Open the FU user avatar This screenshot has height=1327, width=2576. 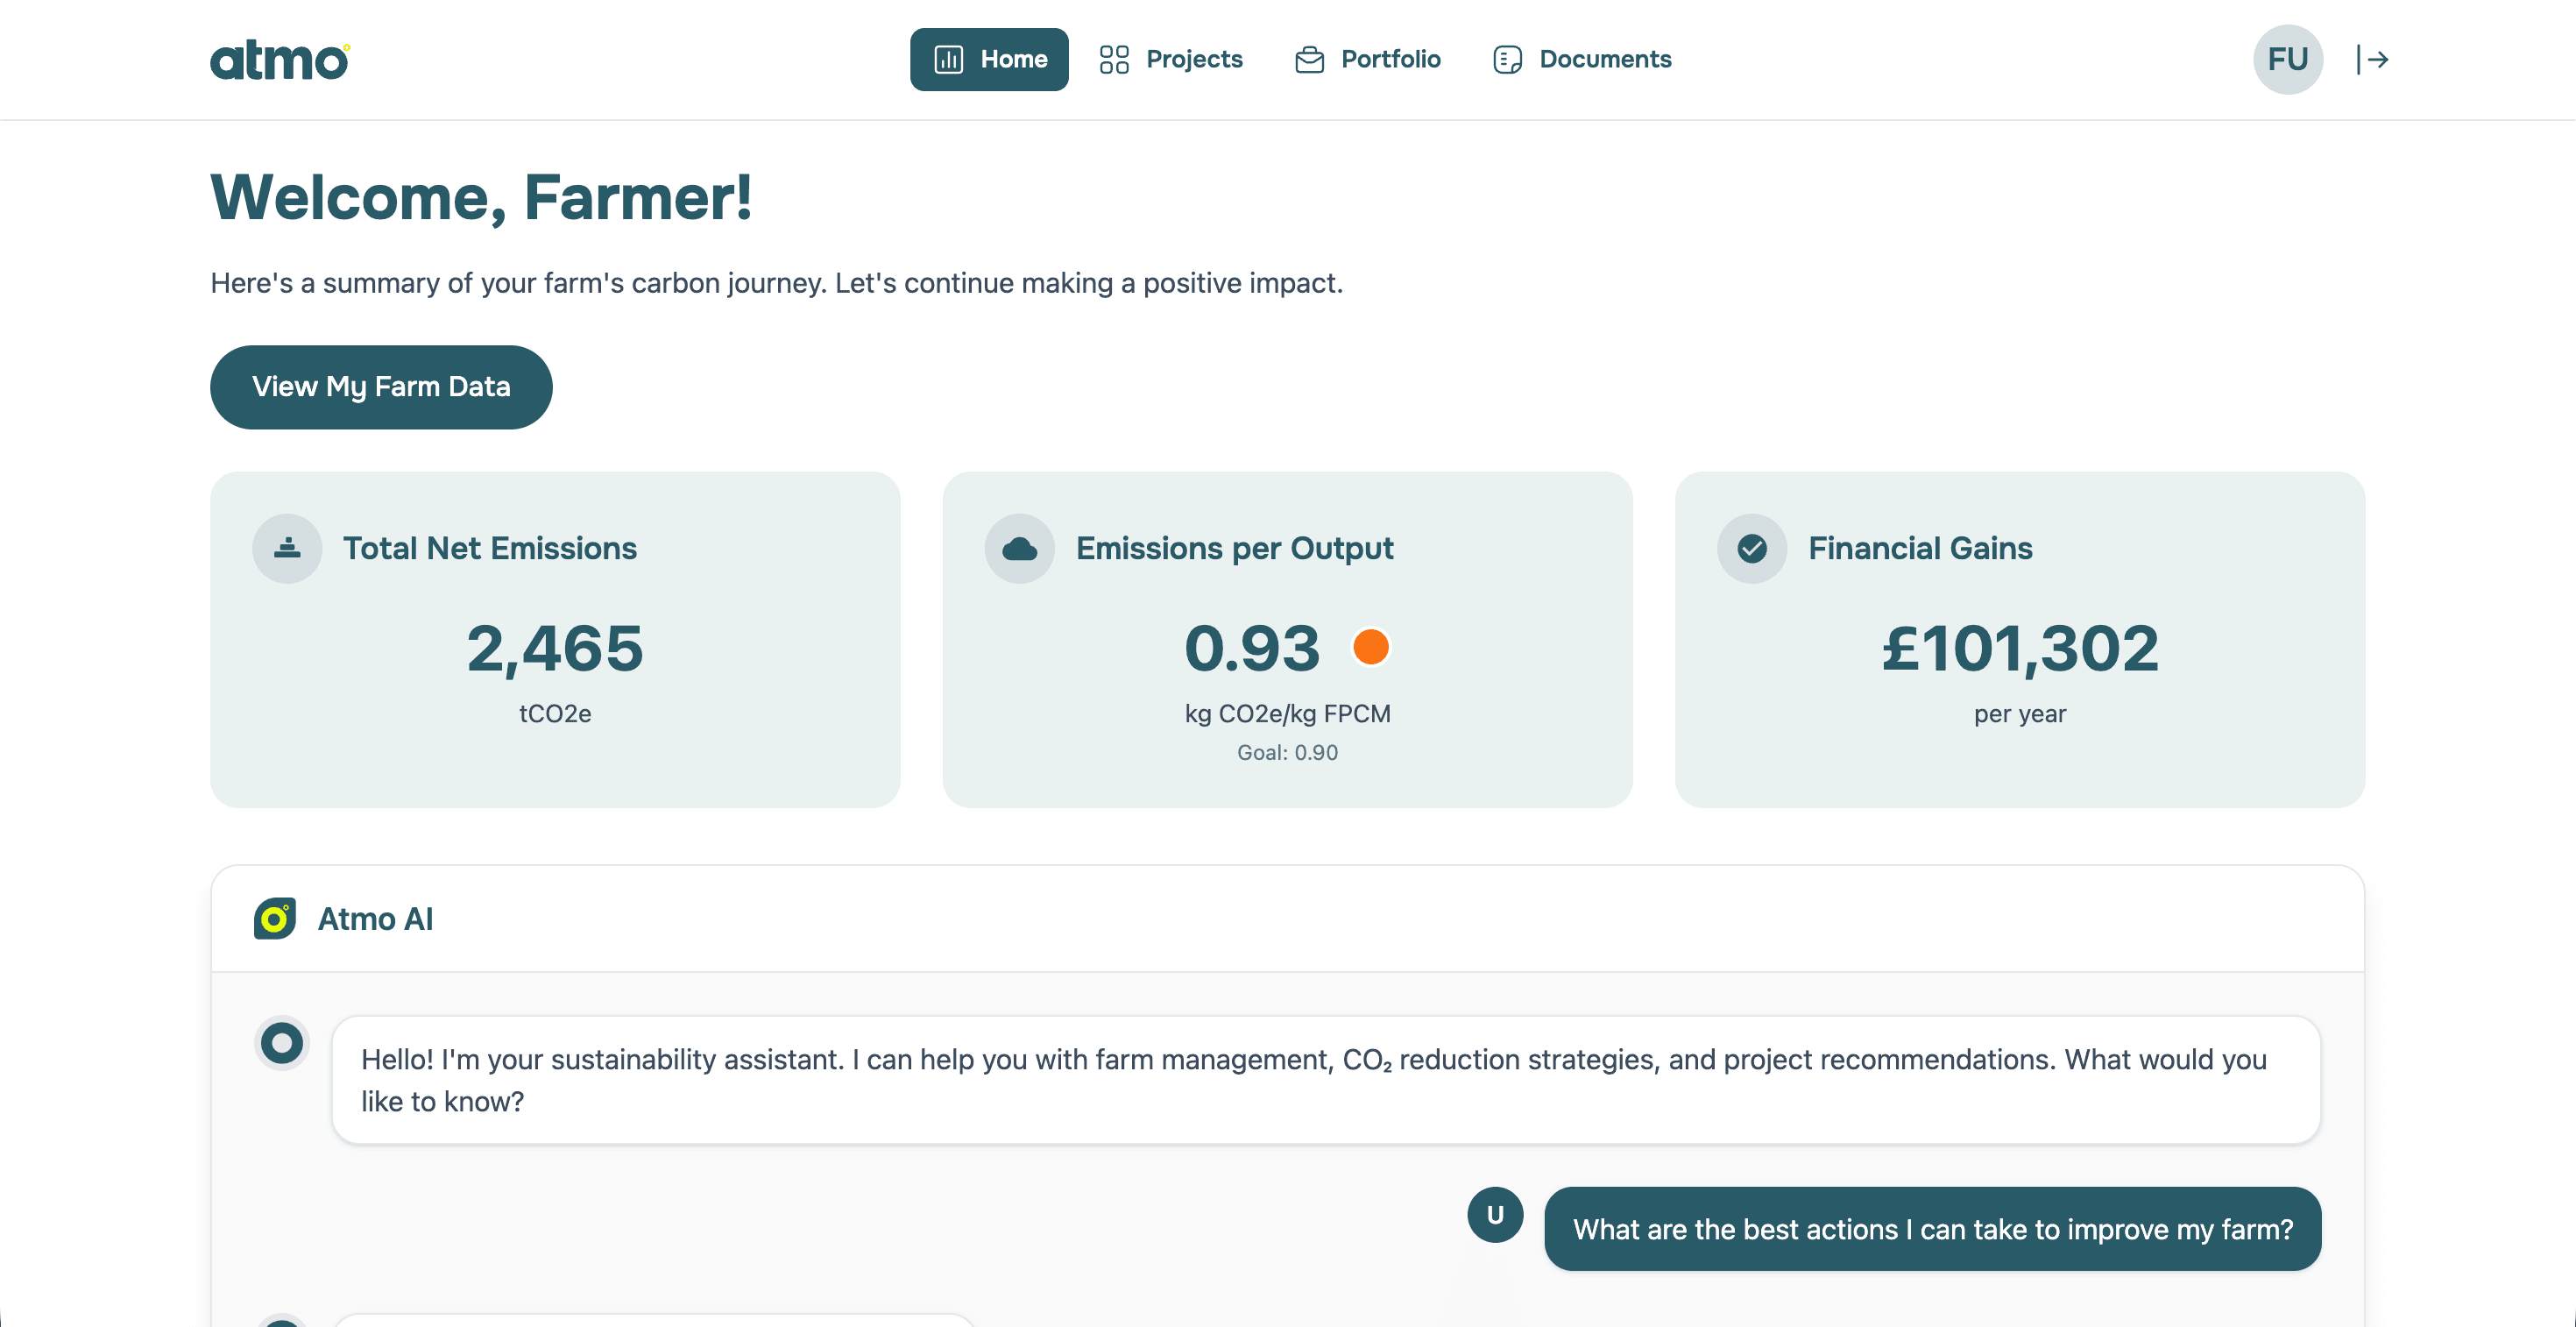coord(2287,59)
